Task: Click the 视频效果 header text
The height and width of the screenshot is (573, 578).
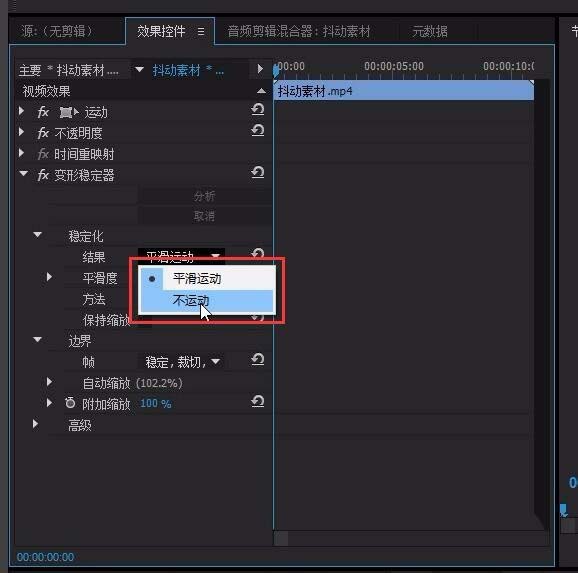Action: [46, 91]
